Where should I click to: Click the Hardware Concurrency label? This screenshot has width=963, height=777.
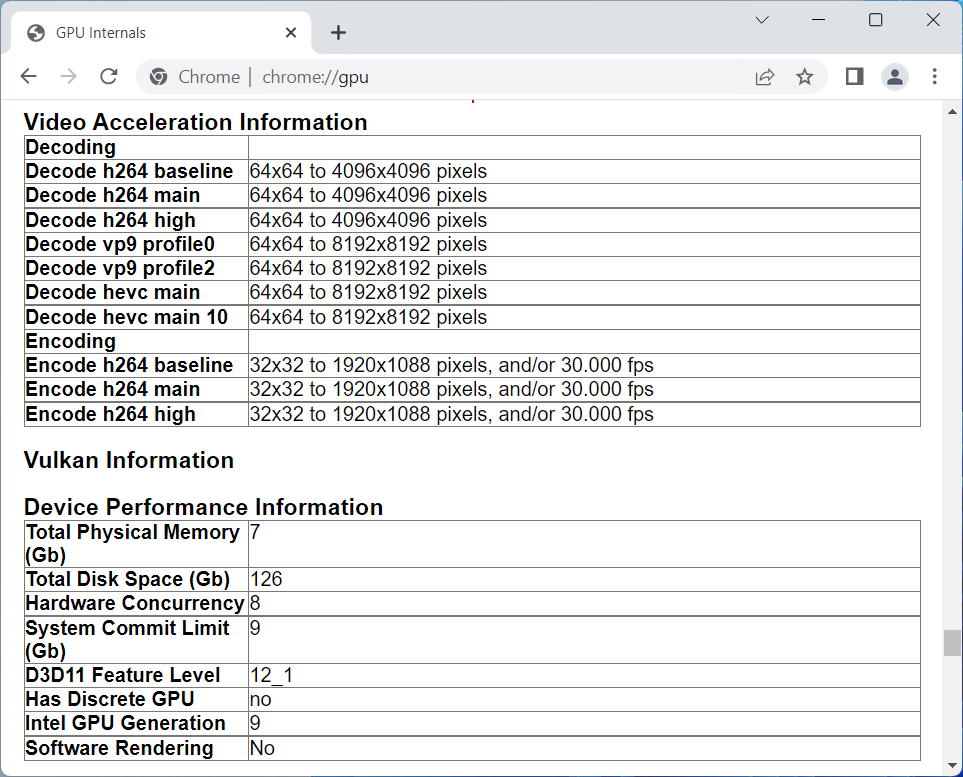click(x=135, y=604)
